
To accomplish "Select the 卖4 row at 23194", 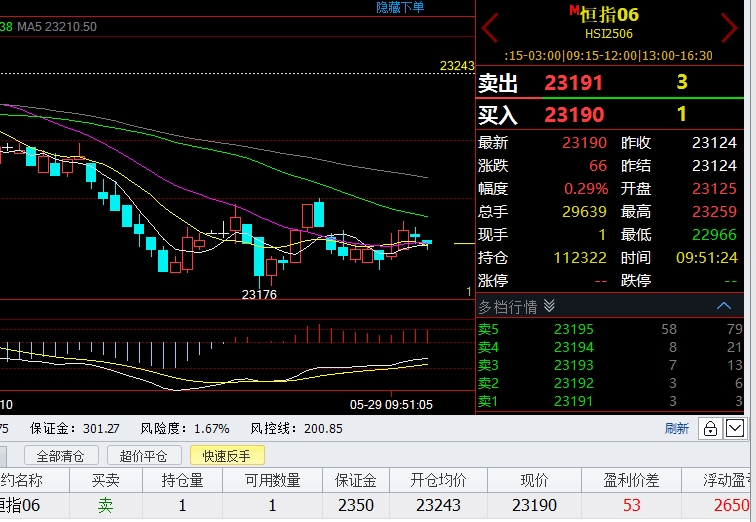I will (610, 347).
